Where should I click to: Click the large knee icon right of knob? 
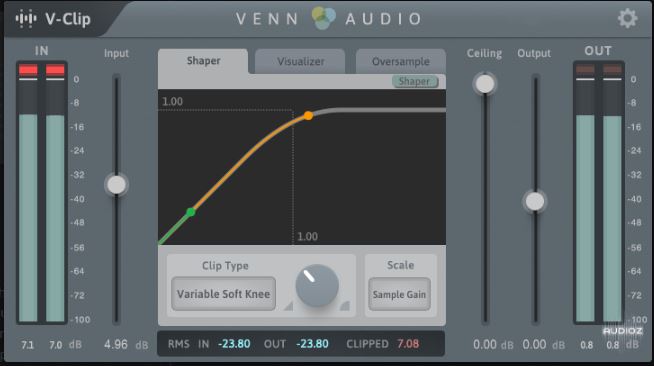pyautogui.click(x=345, y=306)
